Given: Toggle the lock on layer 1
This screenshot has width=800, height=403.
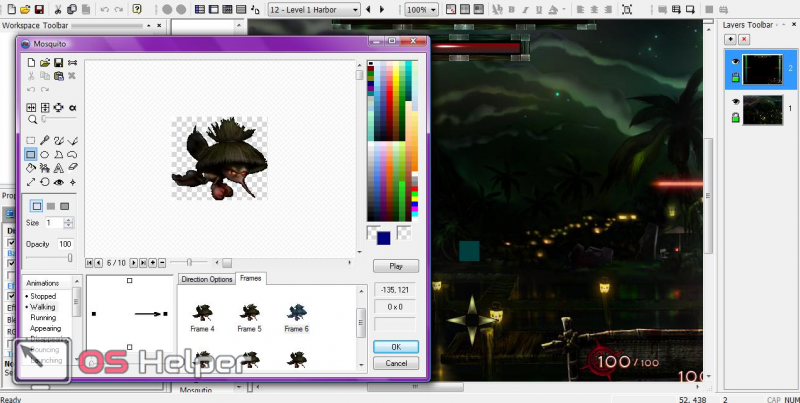Looking at the screenshot, I should [735, 117].
